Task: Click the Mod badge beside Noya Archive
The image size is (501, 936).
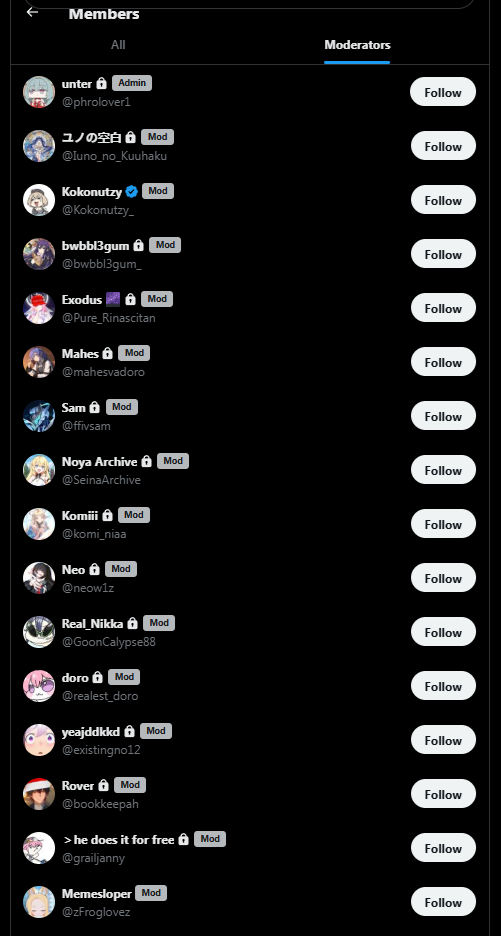Action: pos(173,461)
